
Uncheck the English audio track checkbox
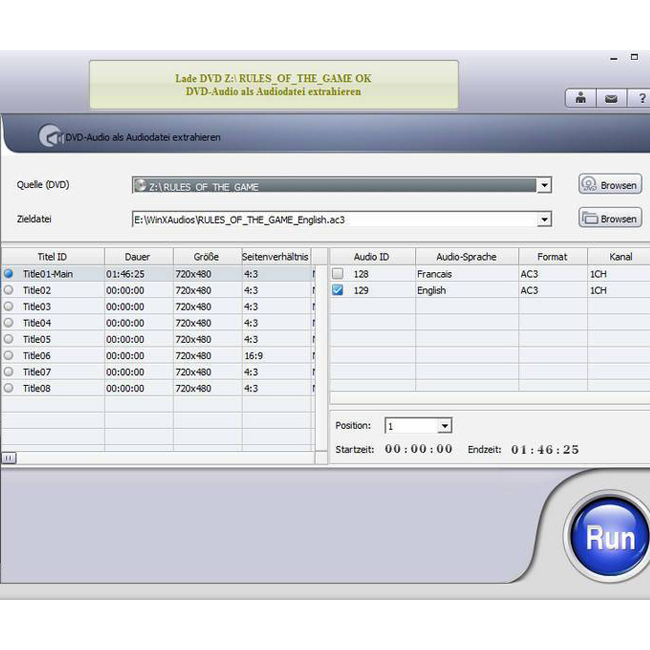pos(338,290)
